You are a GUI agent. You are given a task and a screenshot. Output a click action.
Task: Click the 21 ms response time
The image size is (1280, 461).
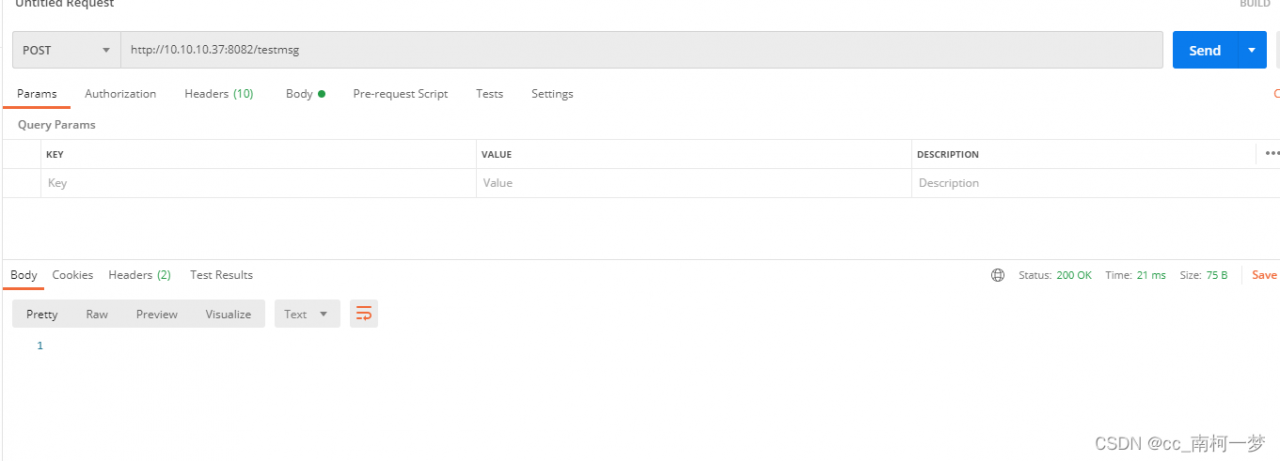click(1151, 275)
